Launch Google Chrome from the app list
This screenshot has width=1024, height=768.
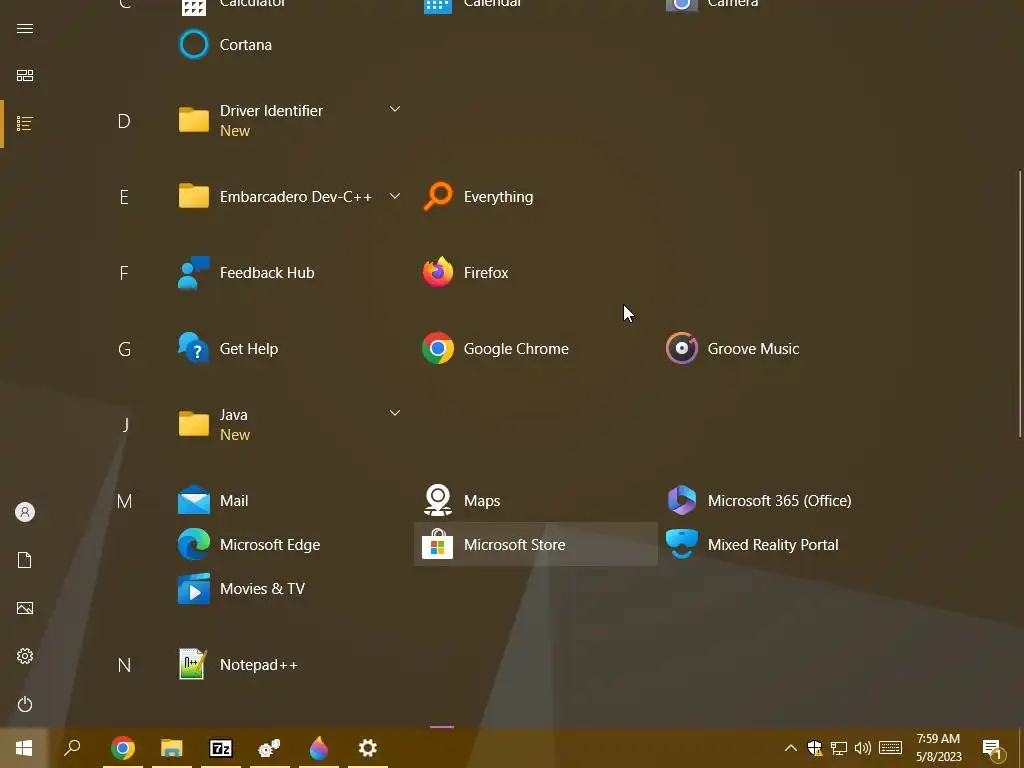tap(536, 349)
